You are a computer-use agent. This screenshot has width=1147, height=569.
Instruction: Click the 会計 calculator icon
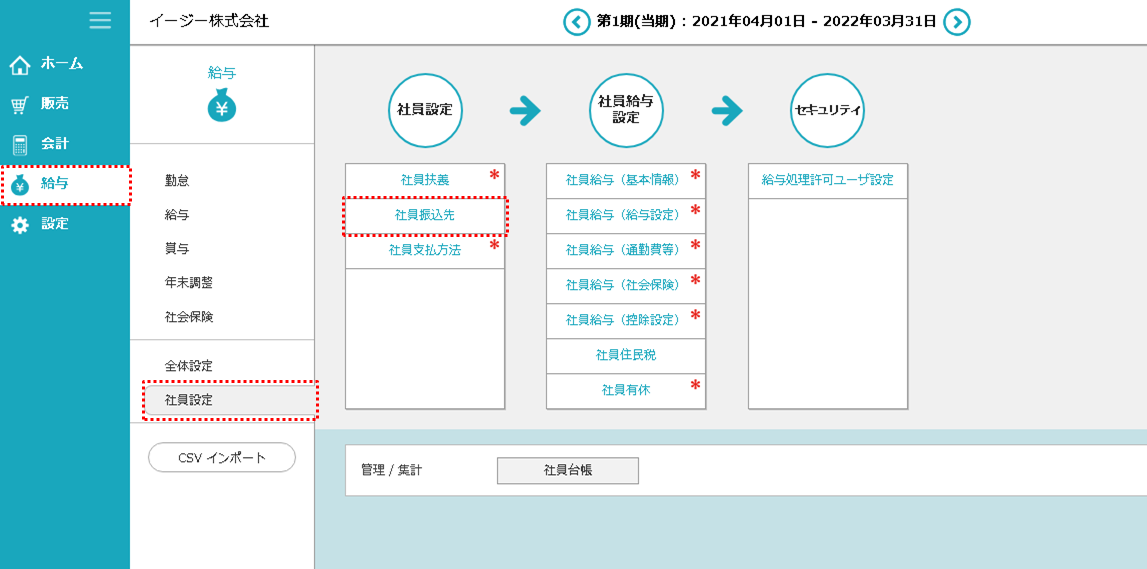tap(20, 145)
